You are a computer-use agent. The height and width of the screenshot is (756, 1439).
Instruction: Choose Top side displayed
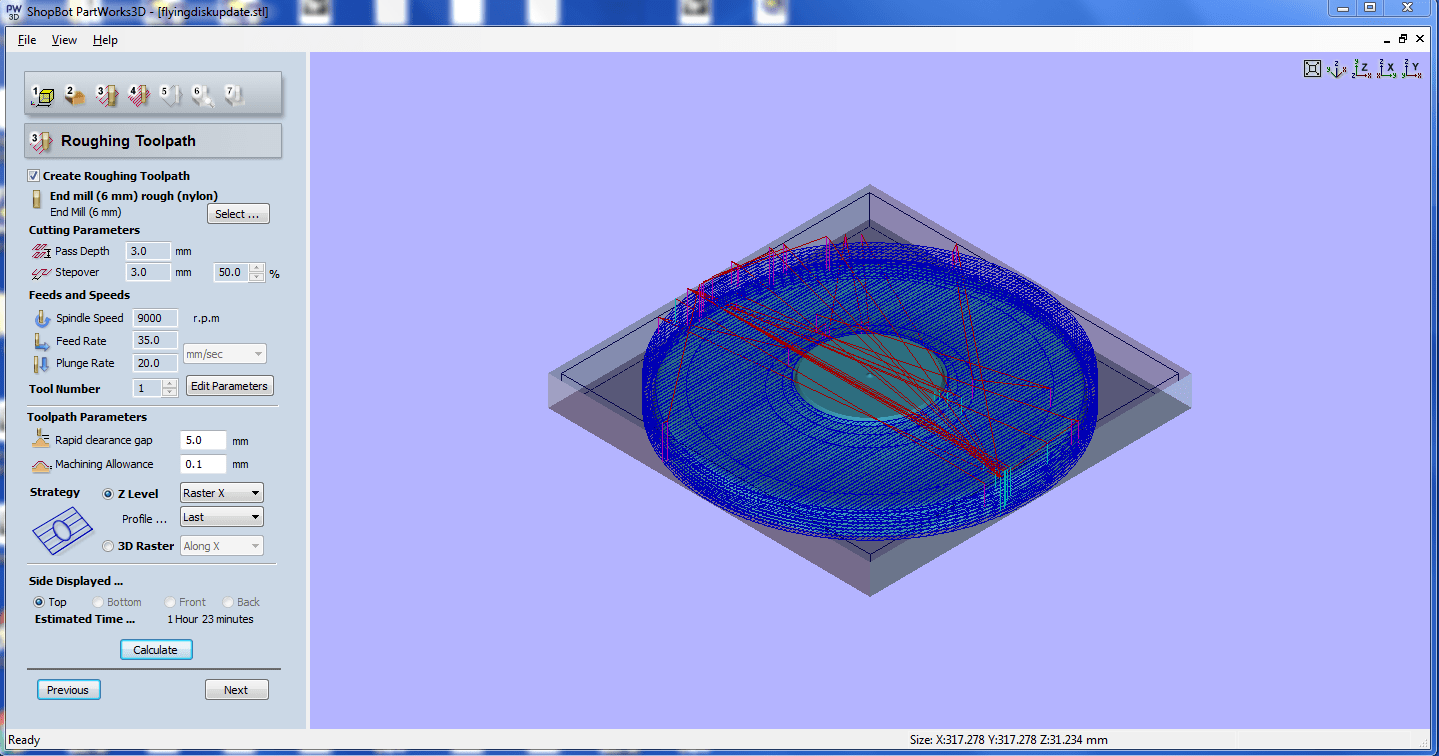(x=39, y=602)
